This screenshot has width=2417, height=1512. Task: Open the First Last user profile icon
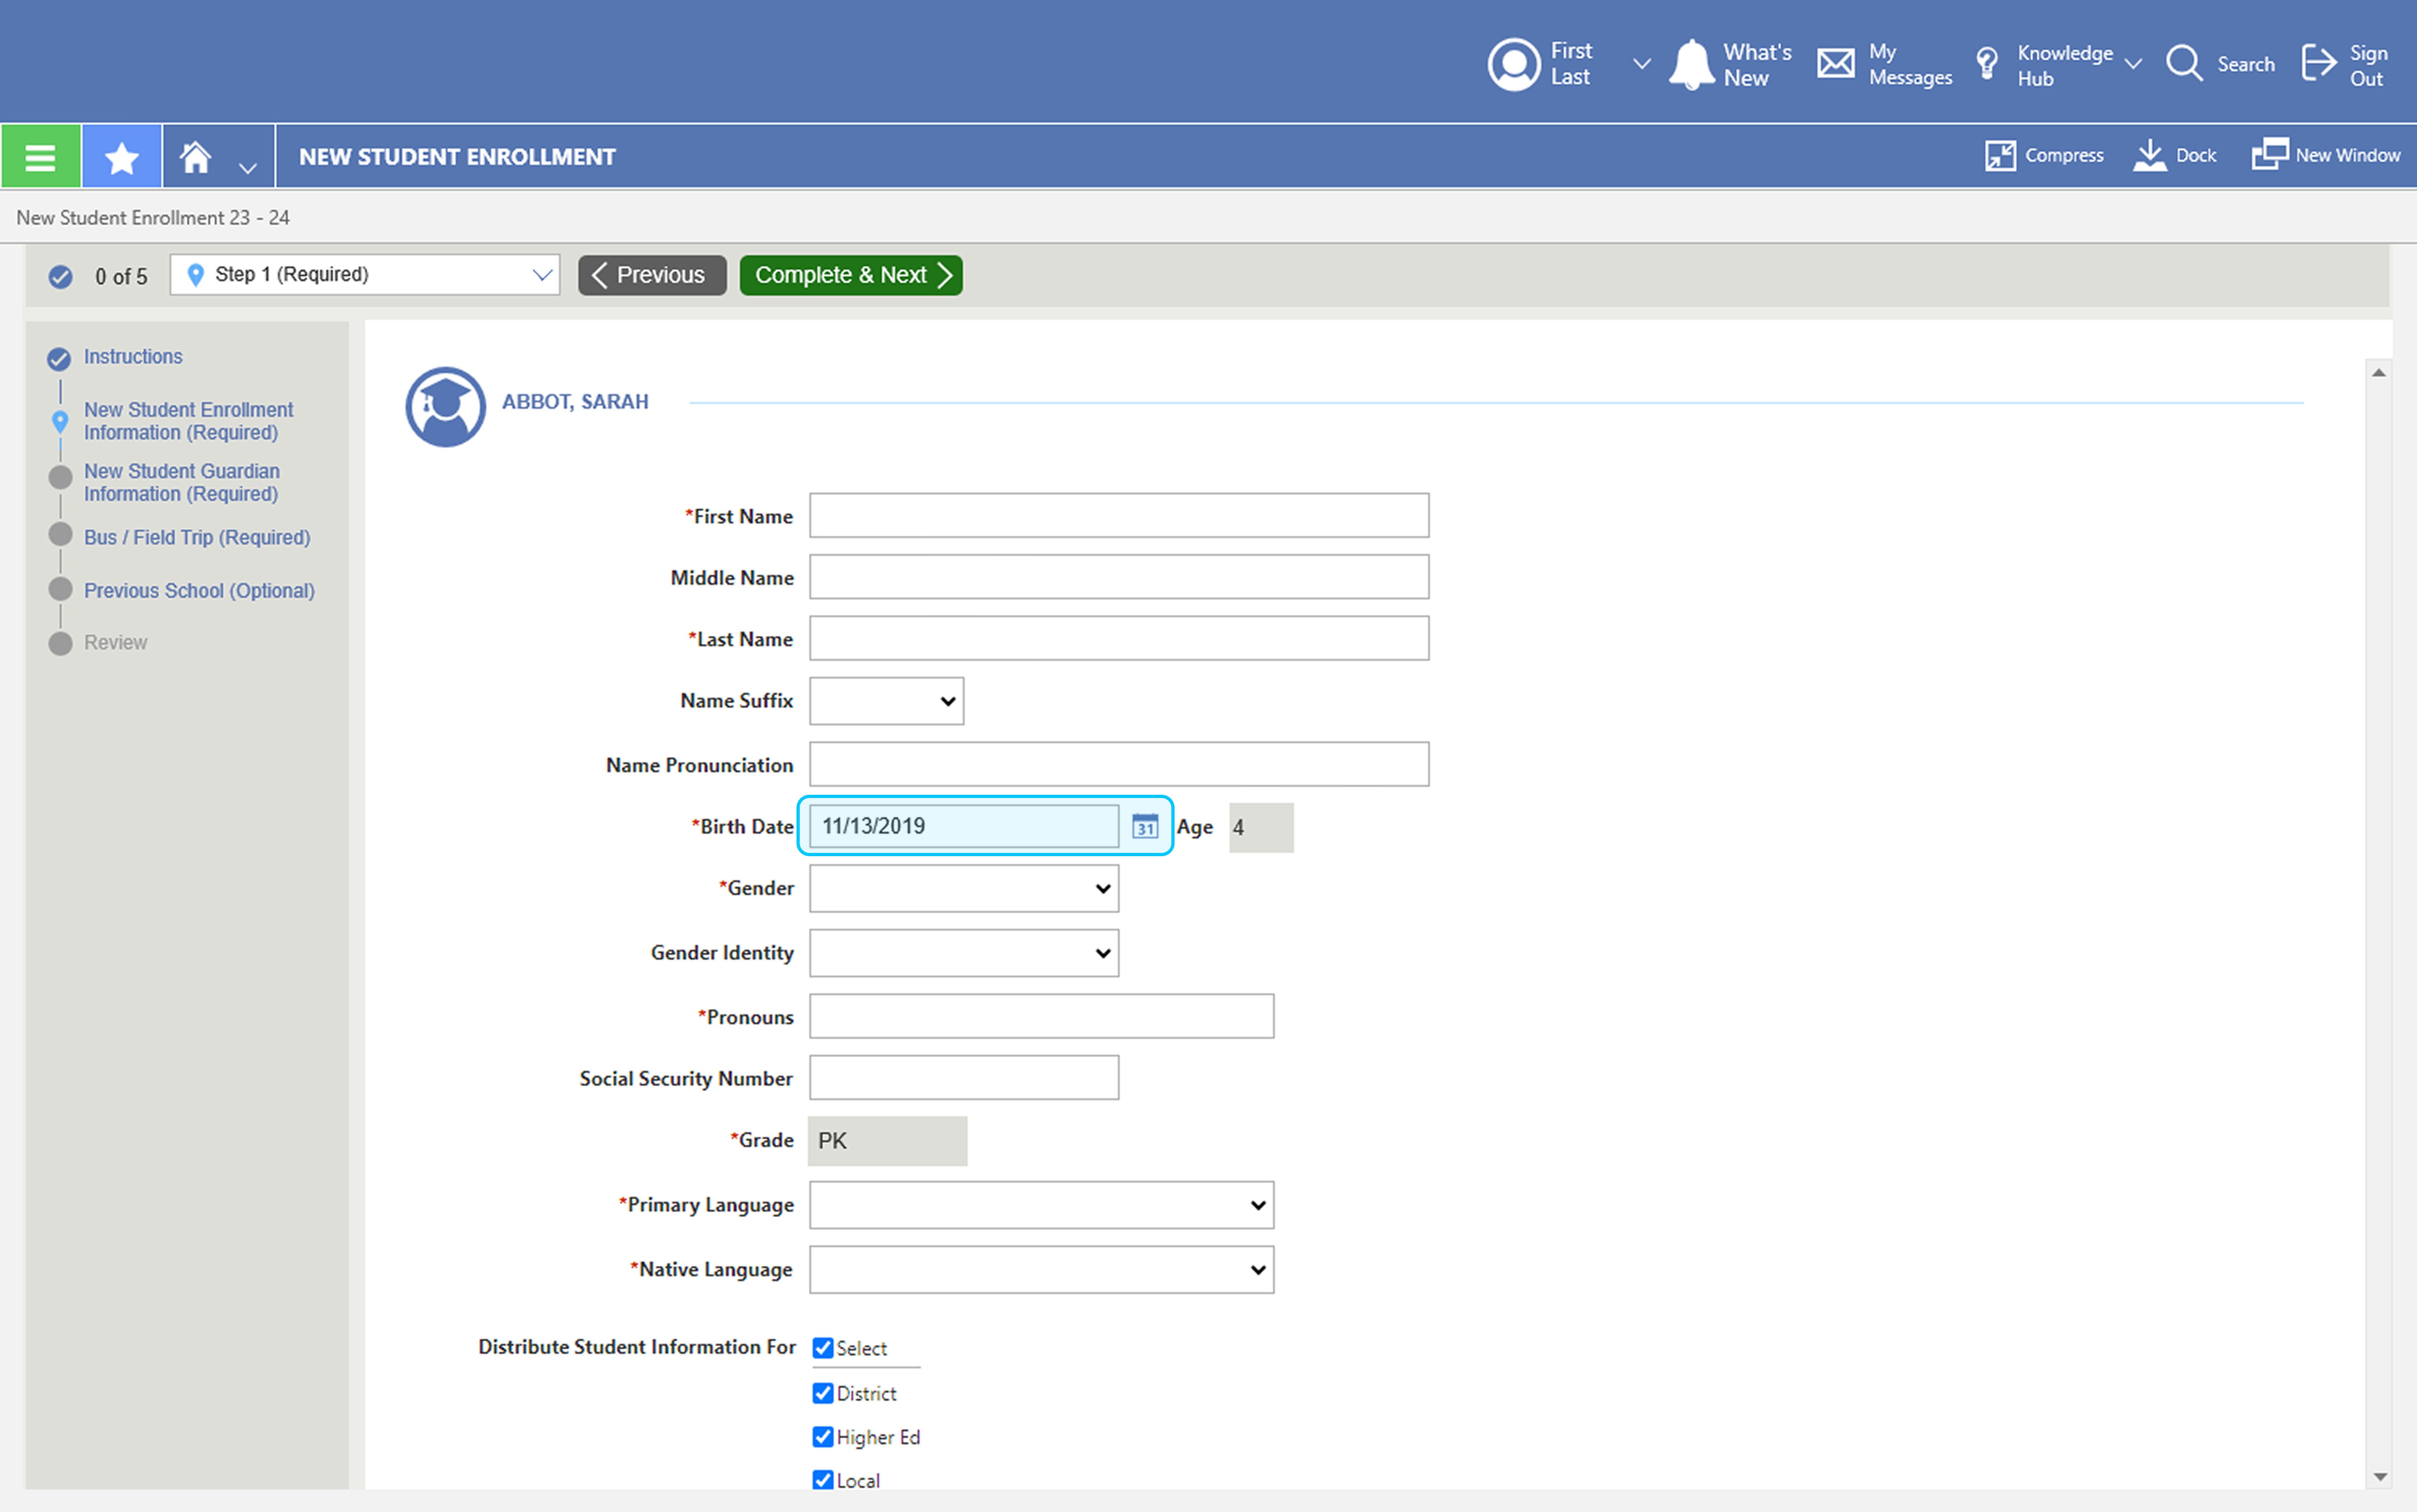(x=1514, y=65)
